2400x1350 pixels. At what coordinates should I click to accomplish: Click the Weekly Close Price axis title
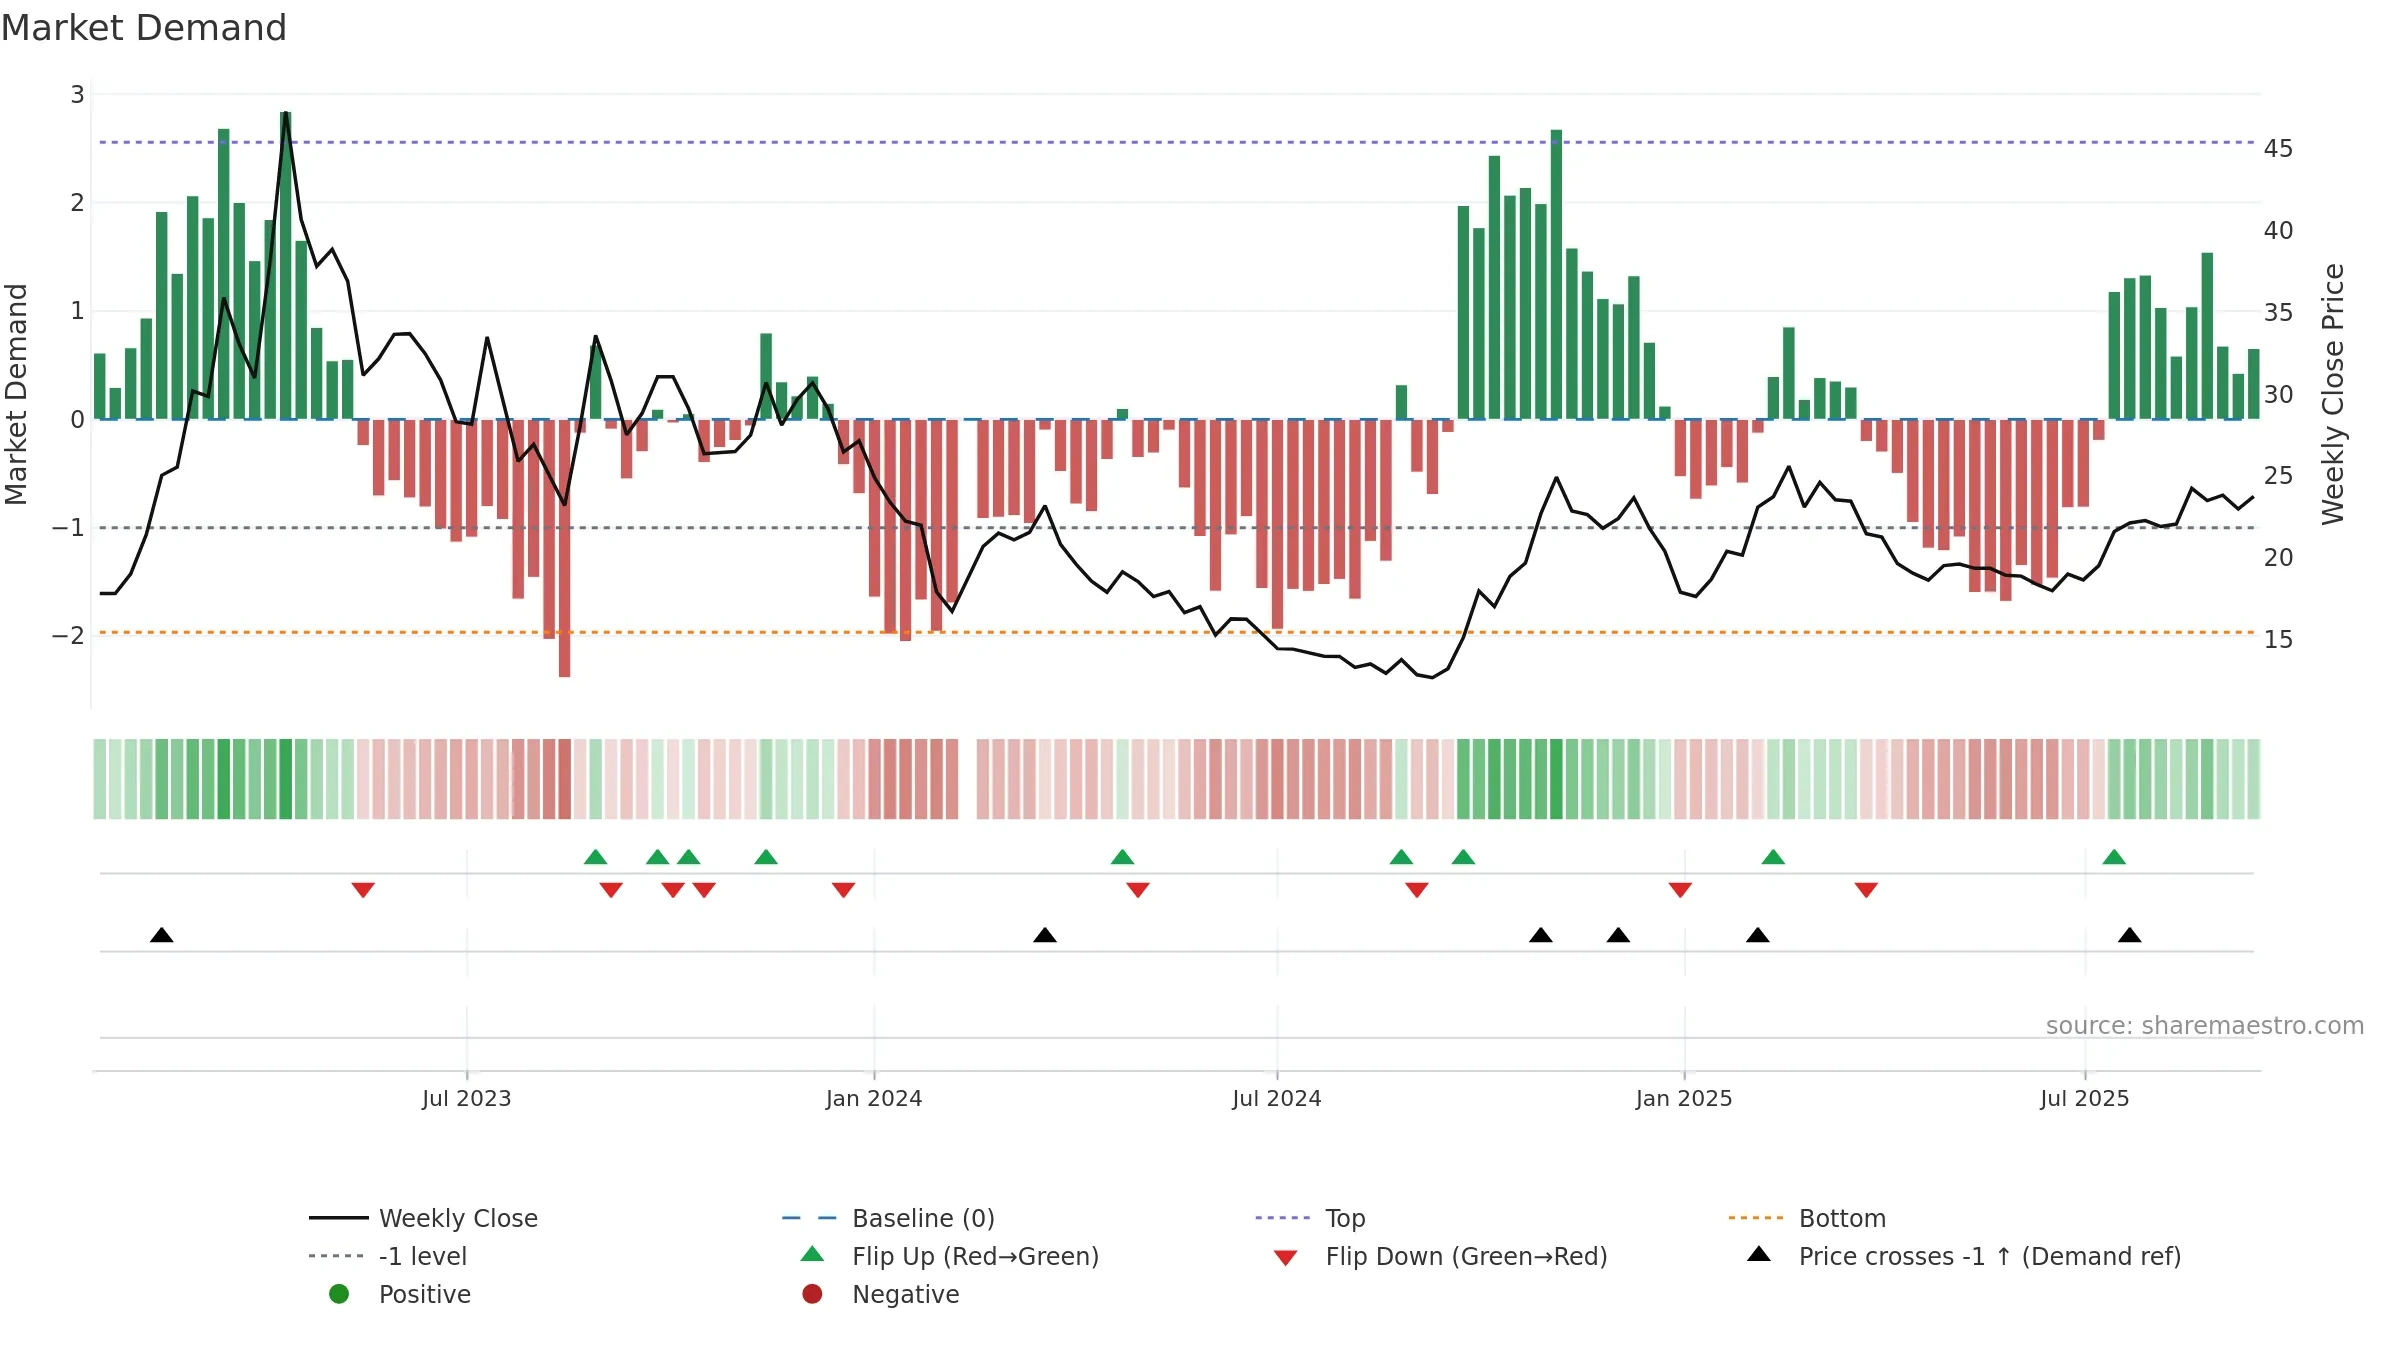coord(2333,394)
